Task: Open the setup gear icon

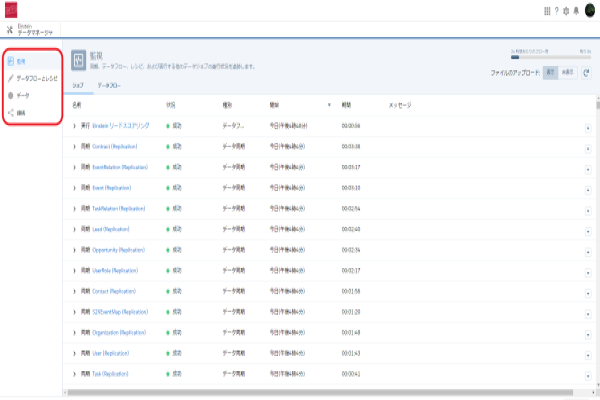Action: coord(565,12)
